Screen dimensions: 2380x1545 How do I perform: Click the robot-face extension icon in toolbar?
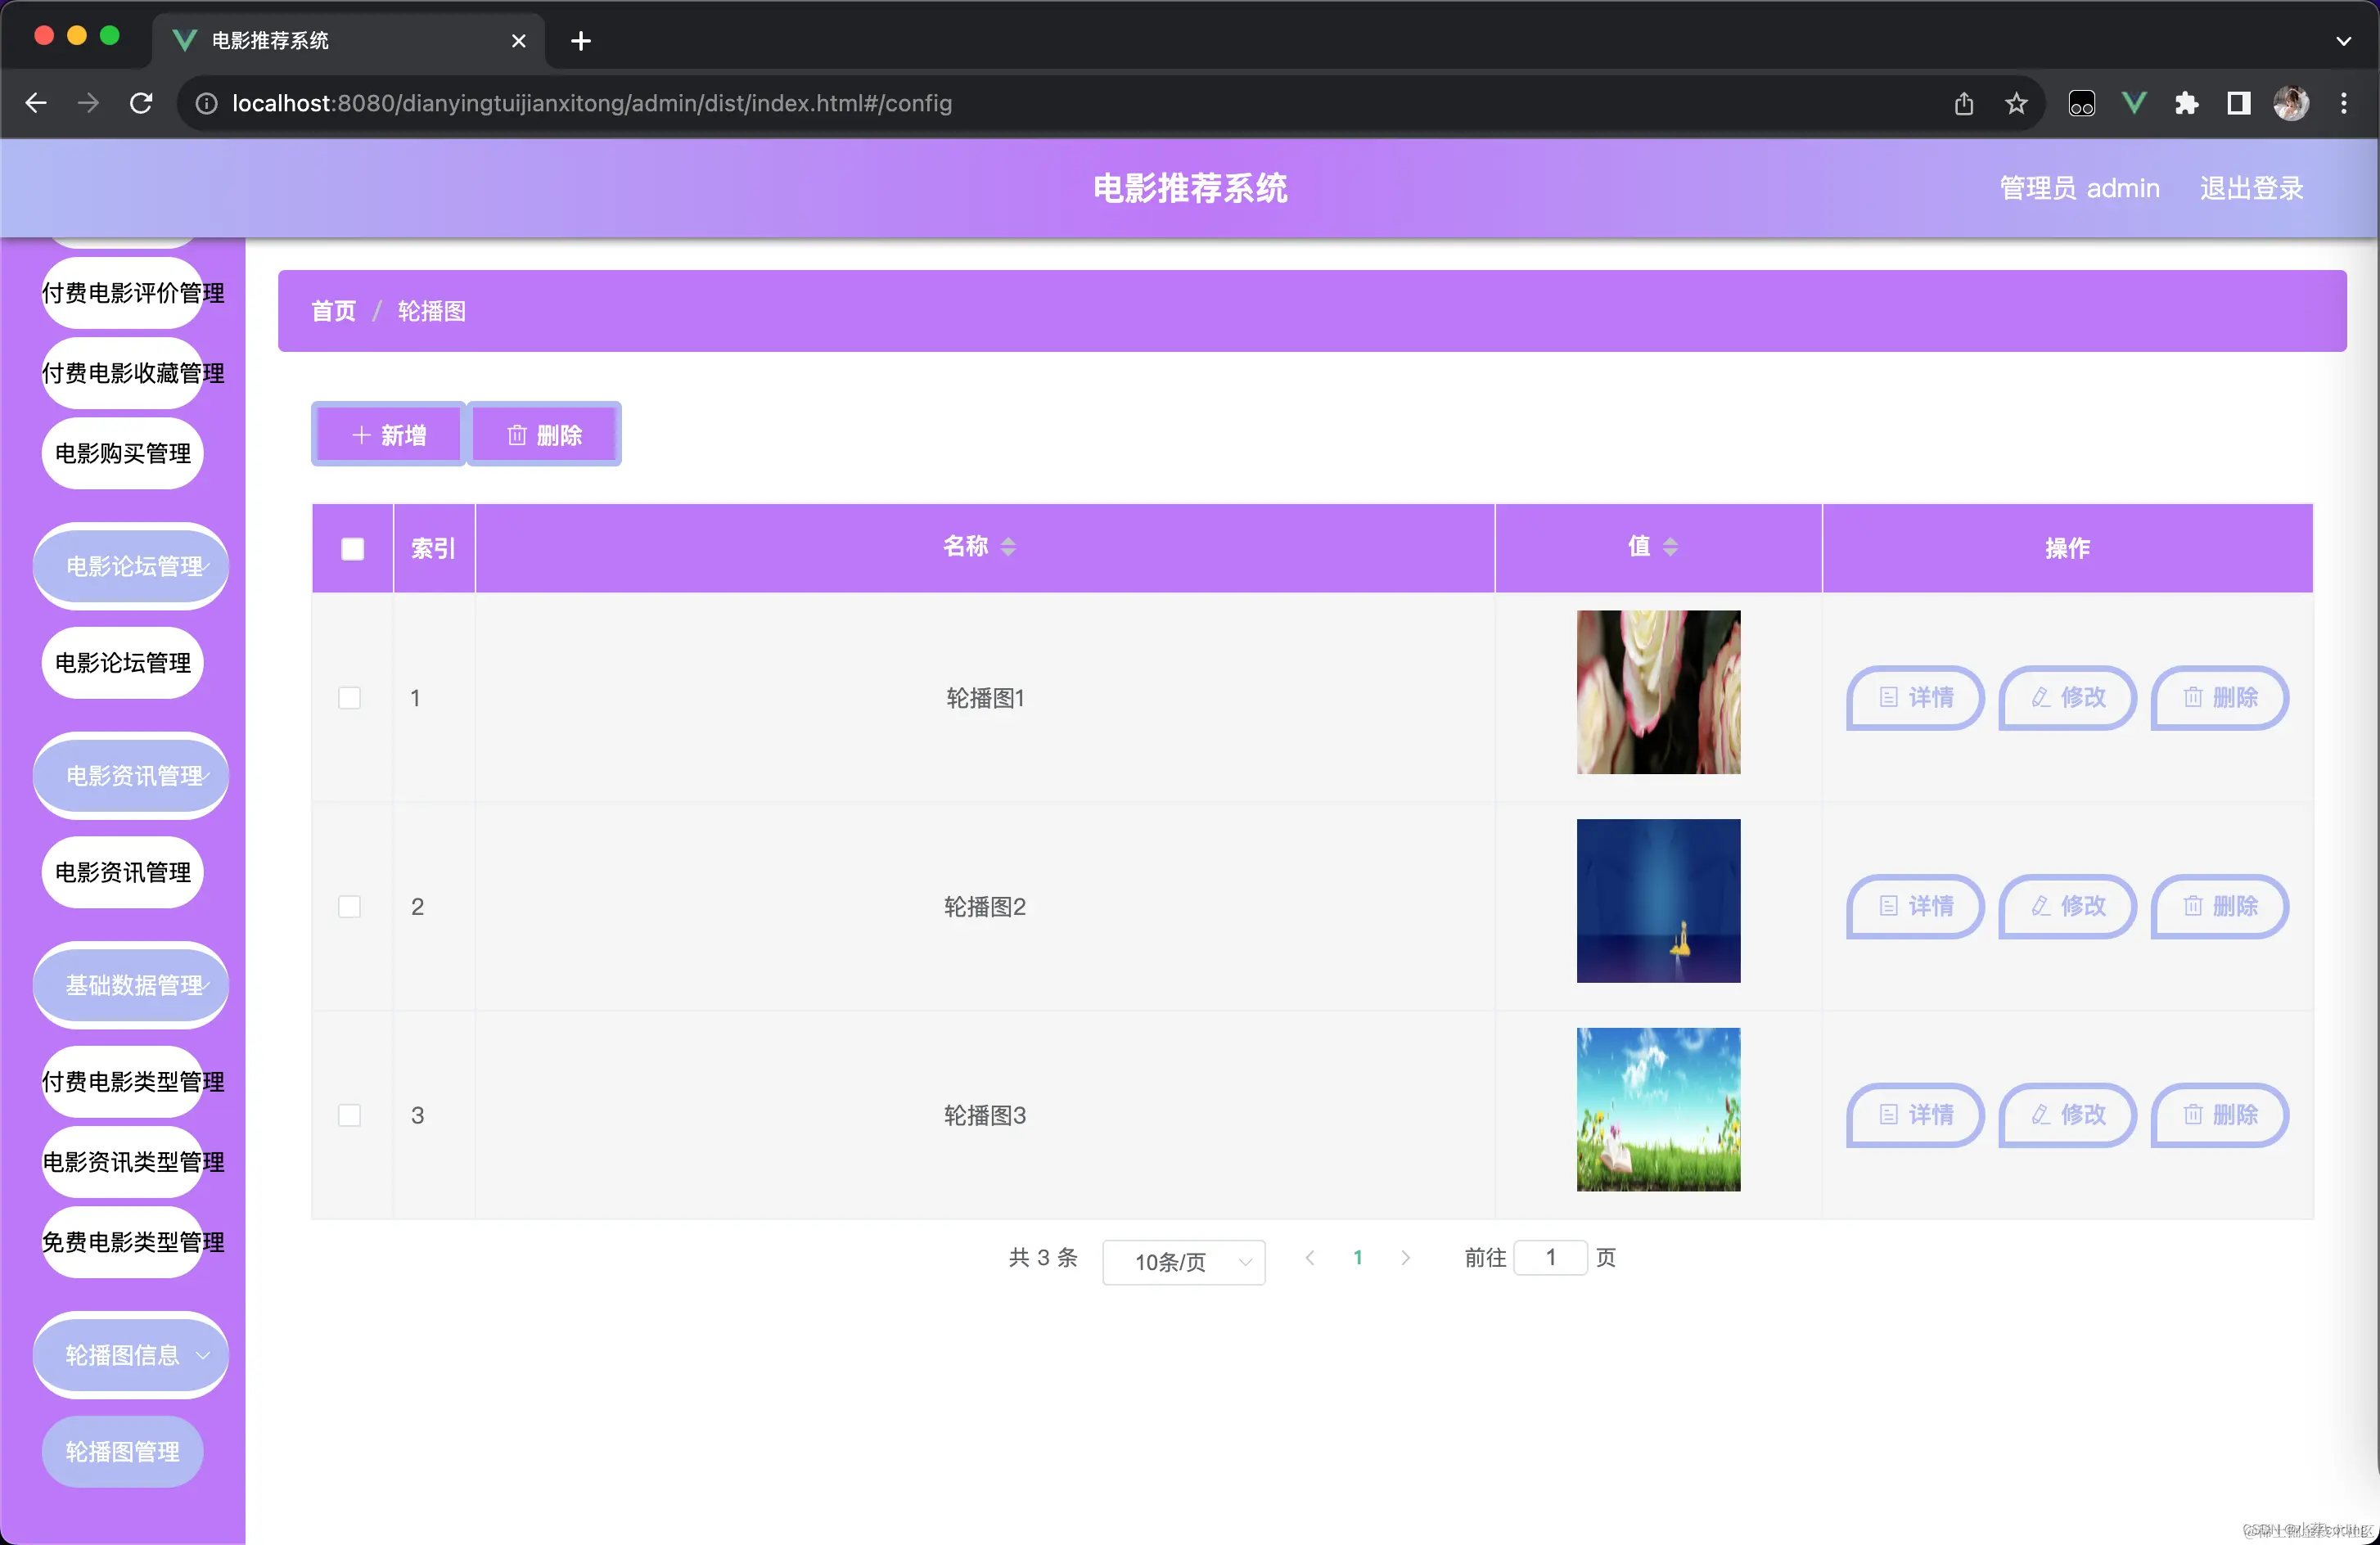click(x=2081, y=103)
